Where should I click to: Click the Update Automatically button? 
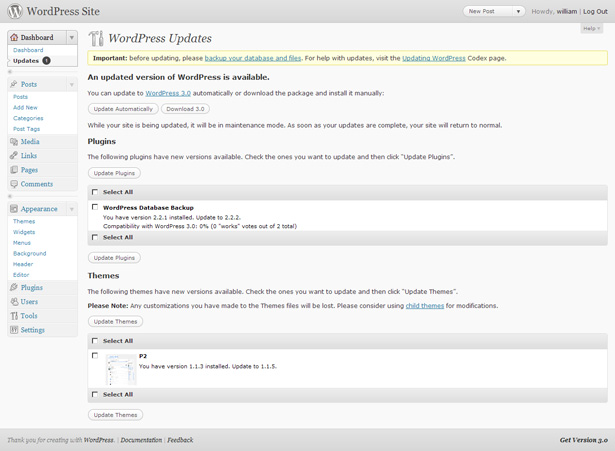click(x=123, y=109)
